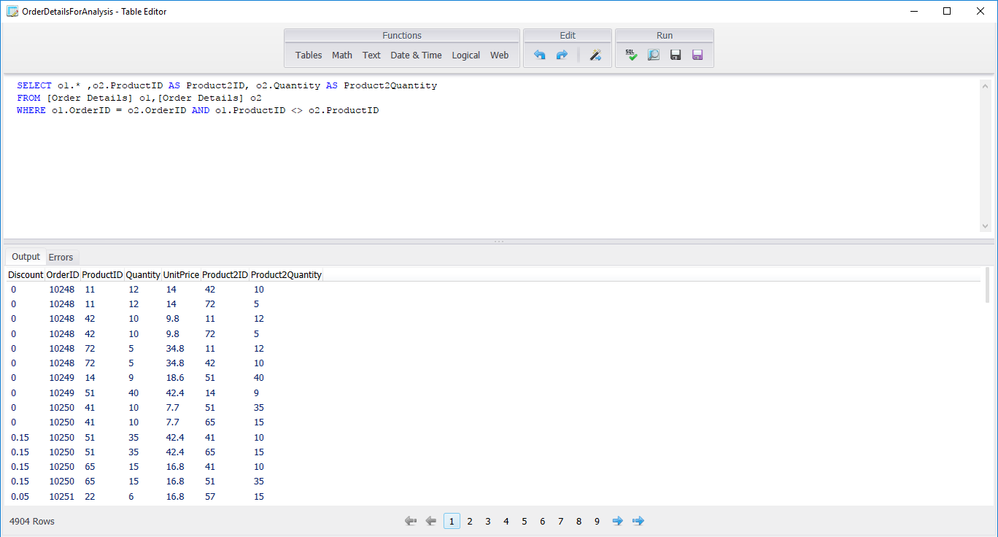The width and height of the screenshot is (998, 537).
Task: Jump to the last results page arrow
Action: (x=638, y=521)
